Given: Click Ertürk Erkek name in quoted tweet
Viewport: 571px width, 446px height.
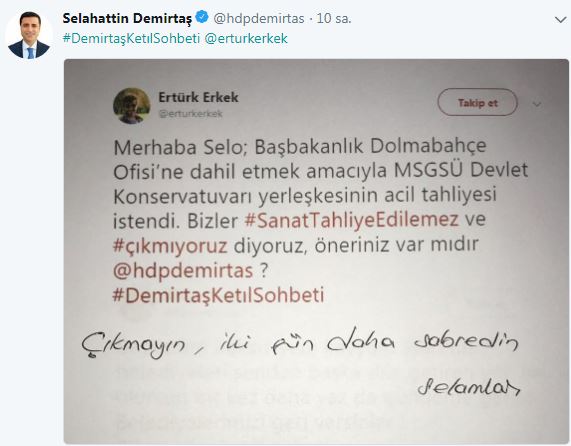Looking at the screenshot, I should tap(198, 97).
